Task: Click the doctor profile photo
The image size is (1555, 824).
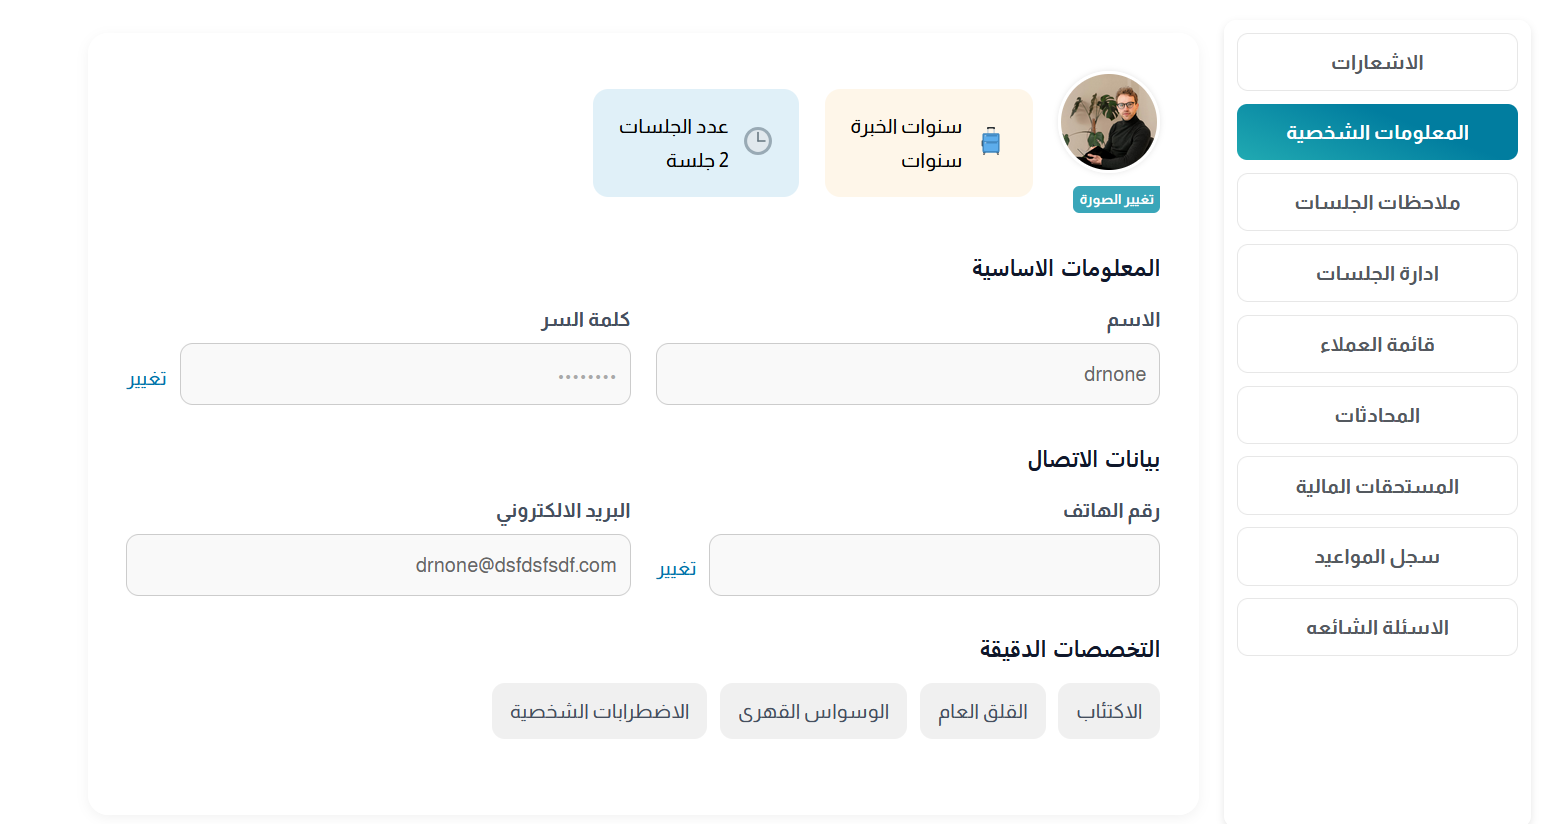Action: [x=1108, y=123]
